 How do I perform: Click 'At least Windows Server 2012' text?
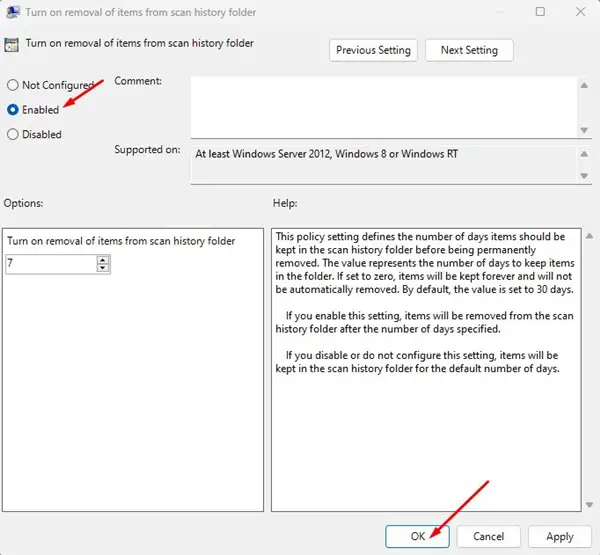[263, 154]
